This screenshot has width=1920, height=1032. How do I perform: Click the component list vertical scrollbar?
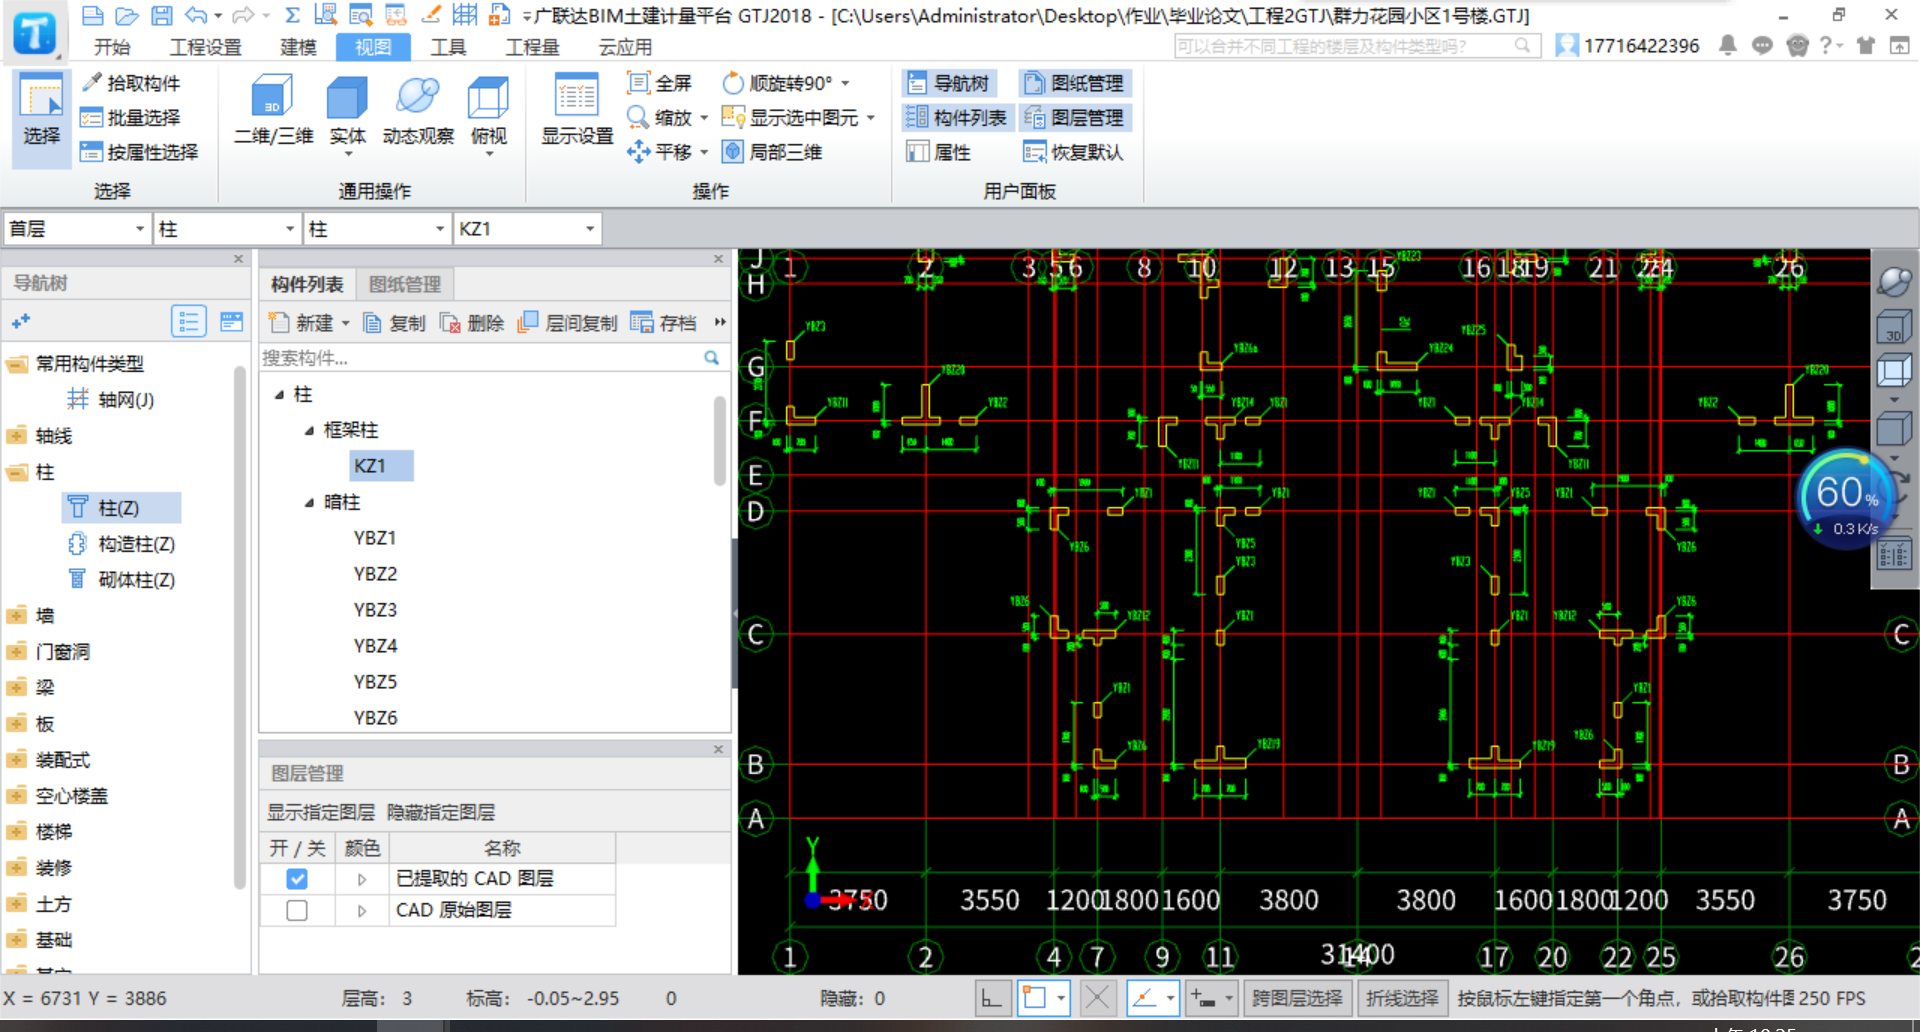(x=719, y=440)
